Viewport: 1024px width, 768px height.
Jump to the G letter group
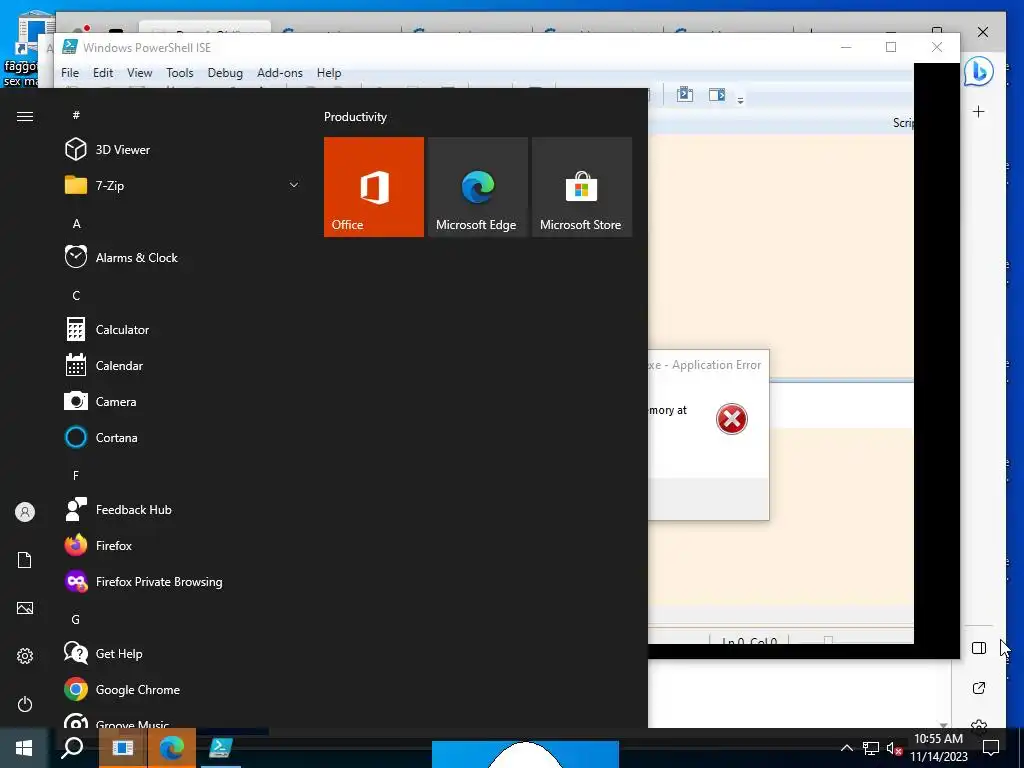tap(76, 619)
